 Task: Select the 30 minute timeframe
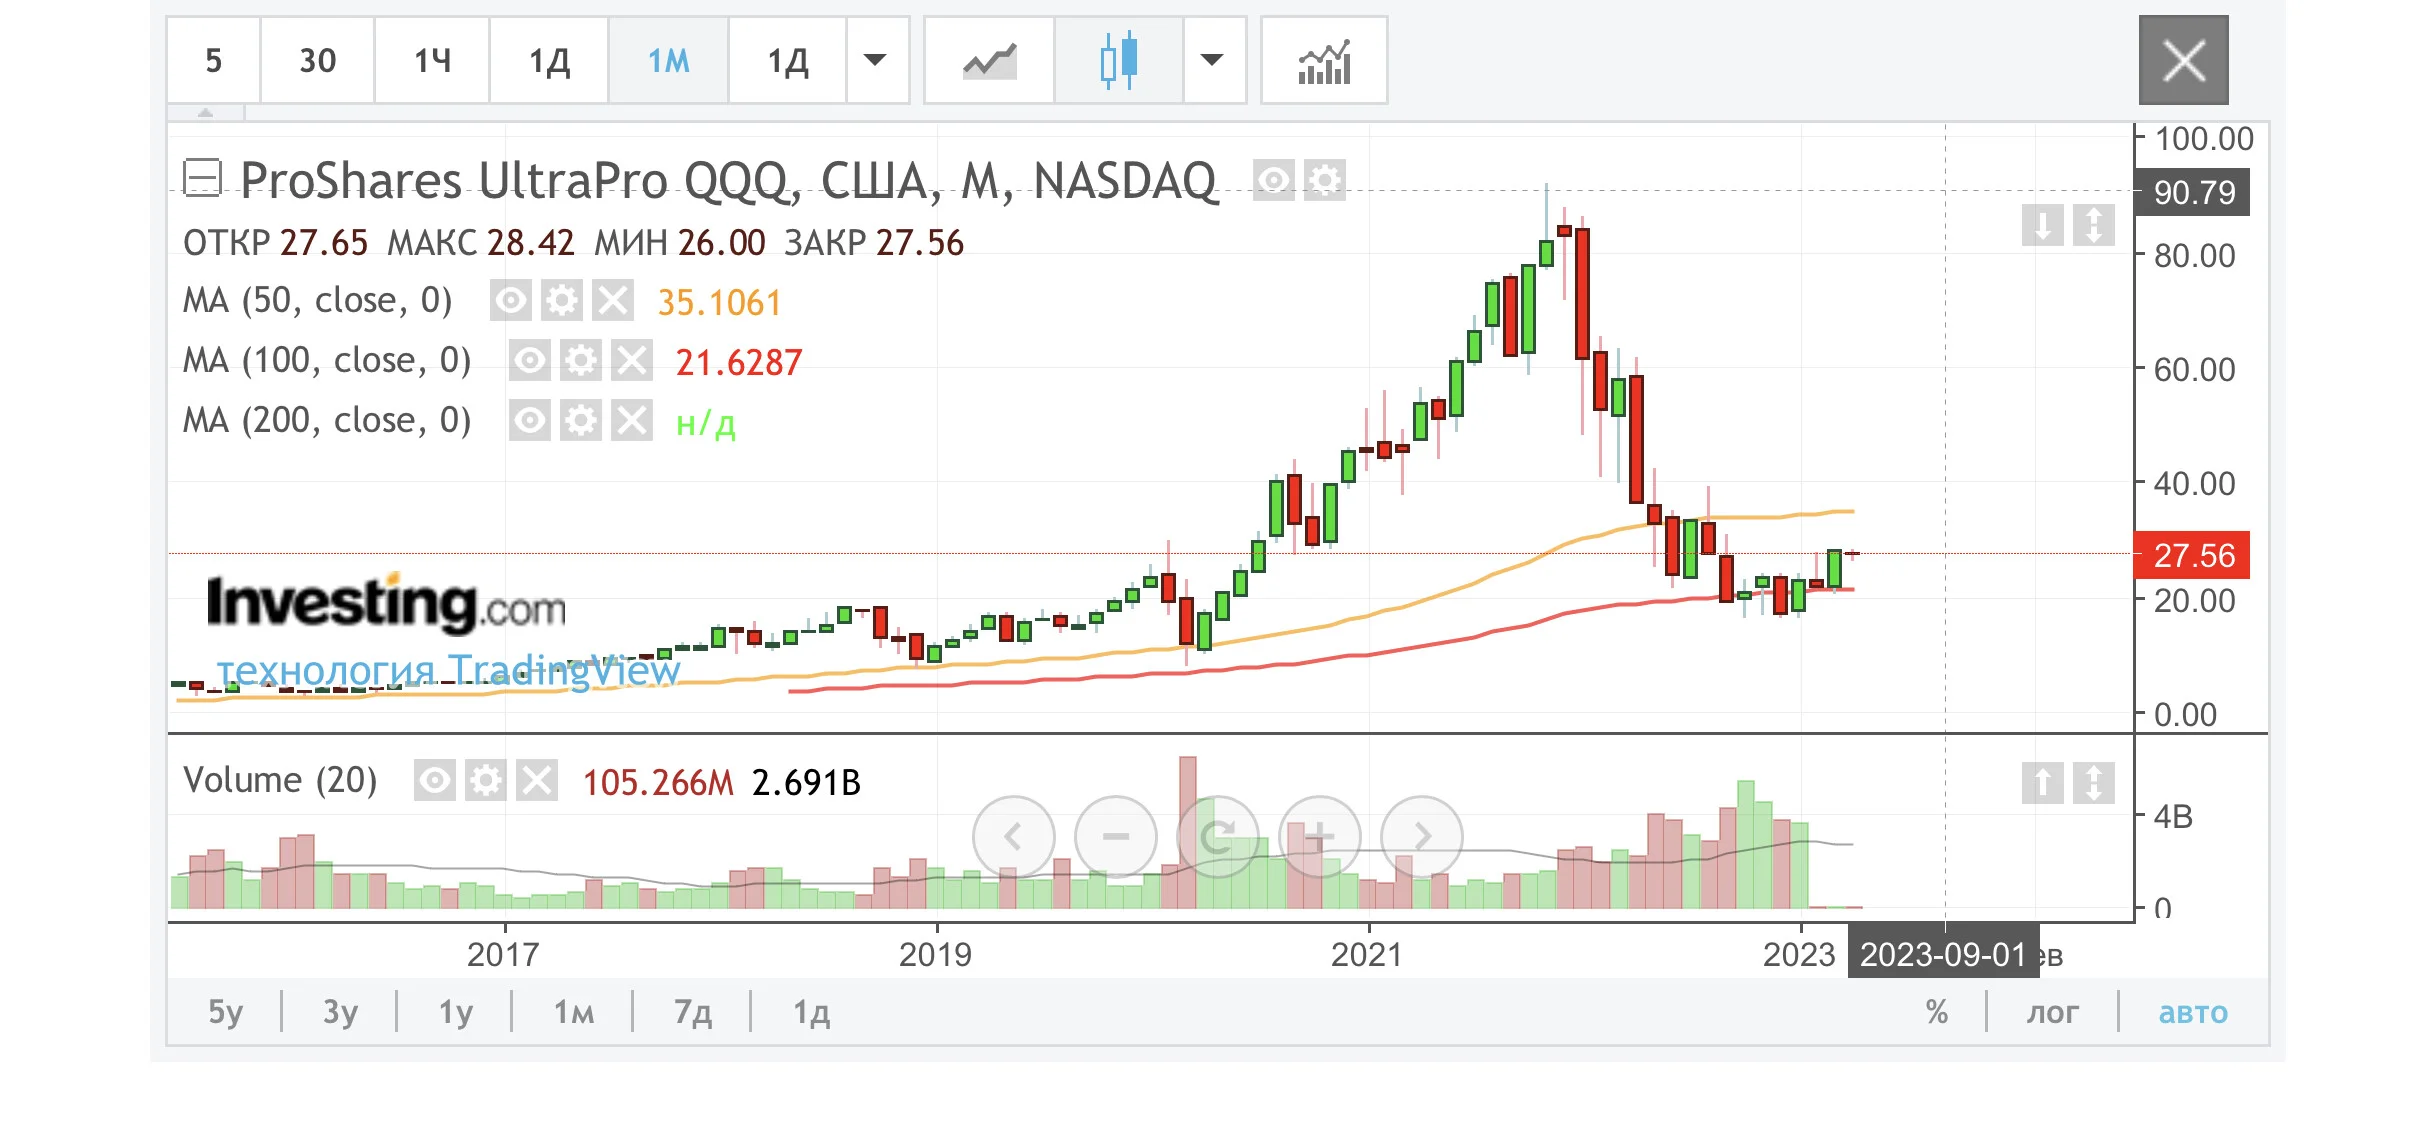point(318,61)
